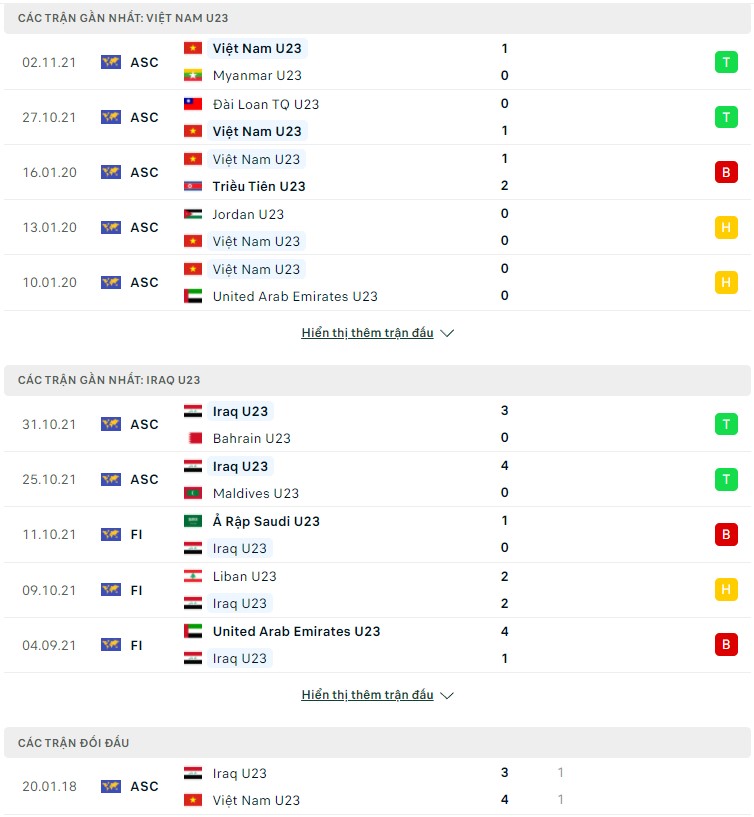
Task: Click the Hiển thị thêm trận đấu link
Action: 370,333
